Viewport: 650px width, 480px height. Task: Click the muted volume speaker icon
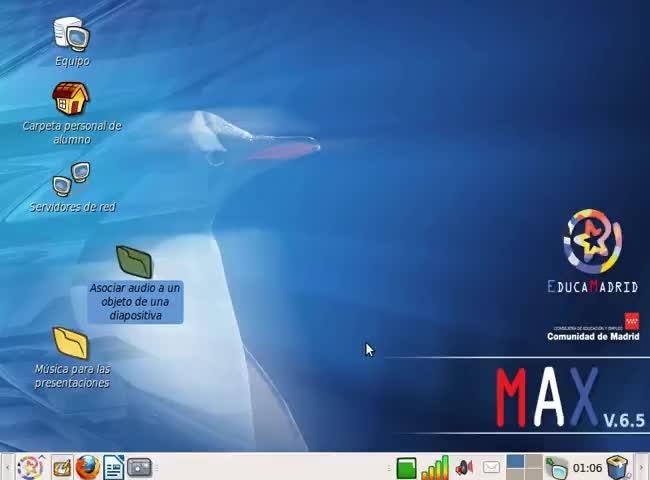pyautogui.click(x=464, y=468)
